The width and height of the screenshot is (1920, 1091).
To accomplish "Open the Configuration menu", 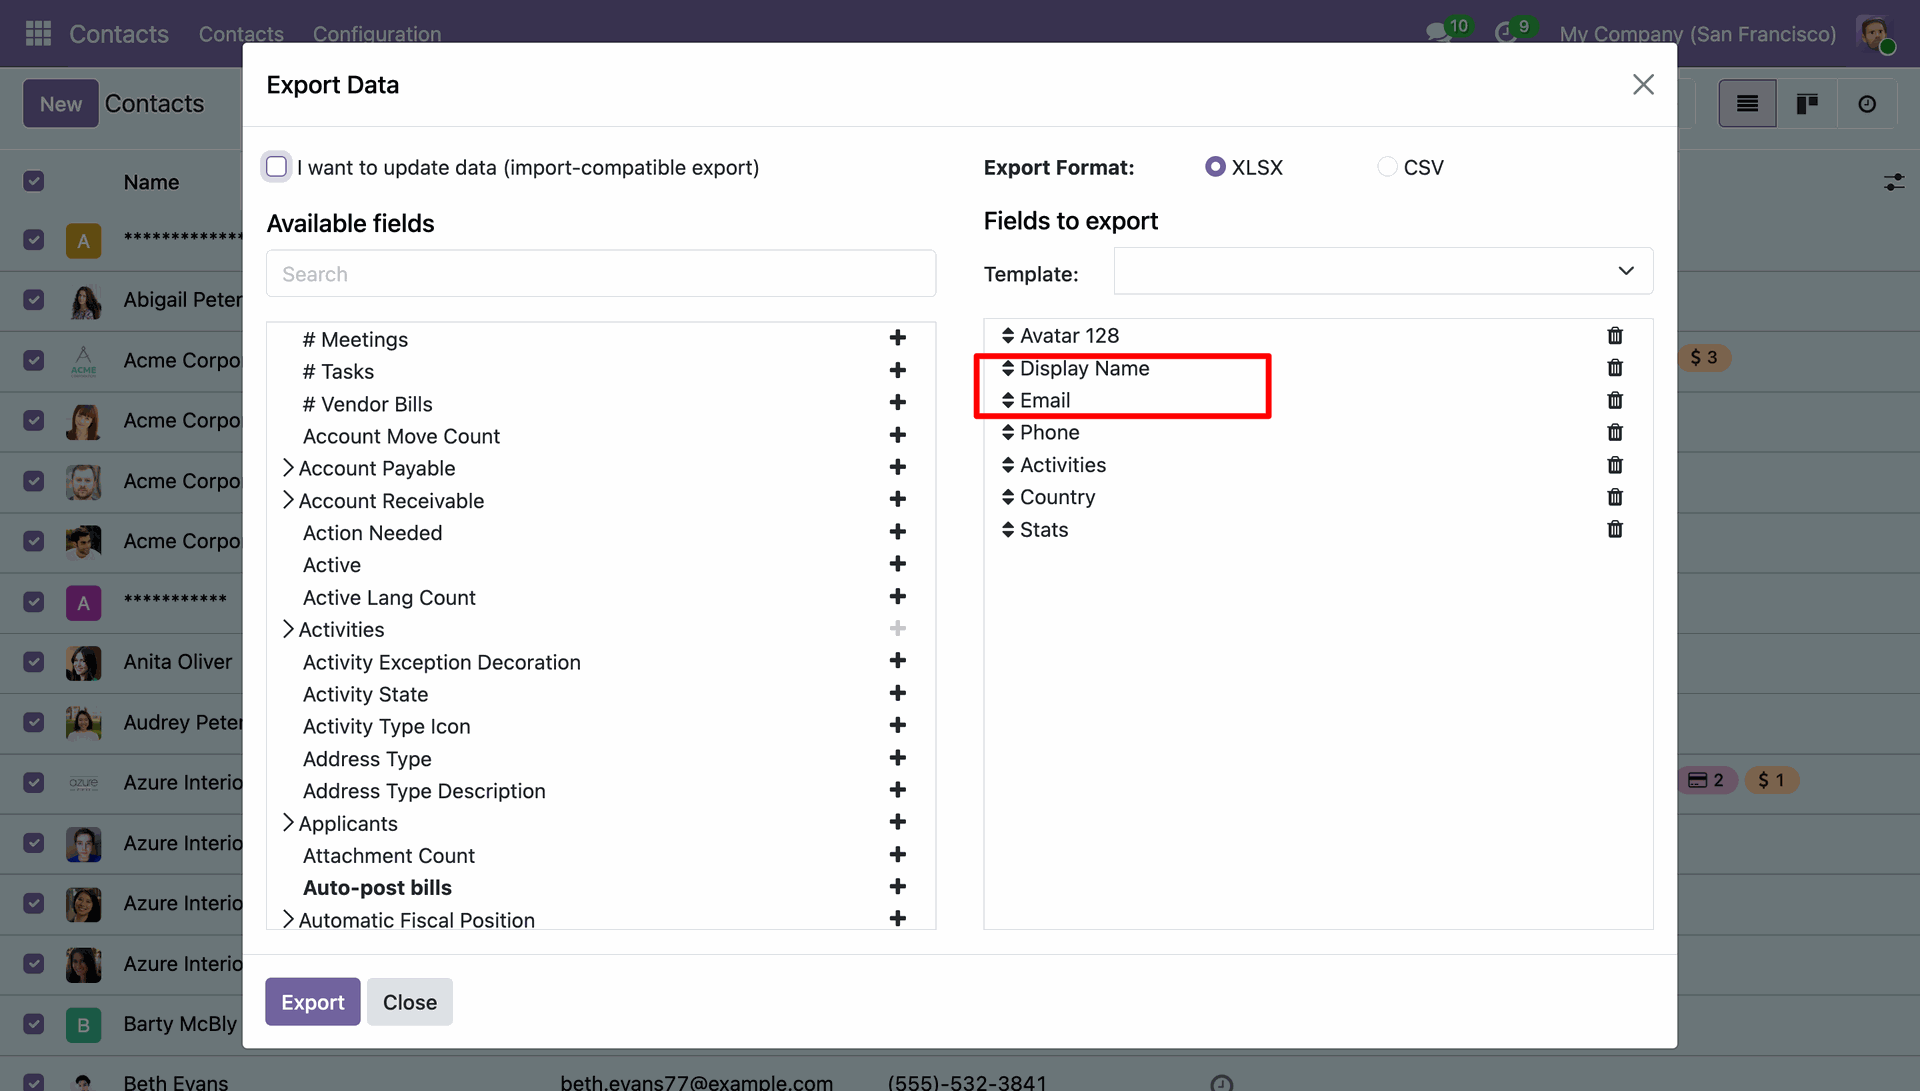I will click(x=376, y=33).
